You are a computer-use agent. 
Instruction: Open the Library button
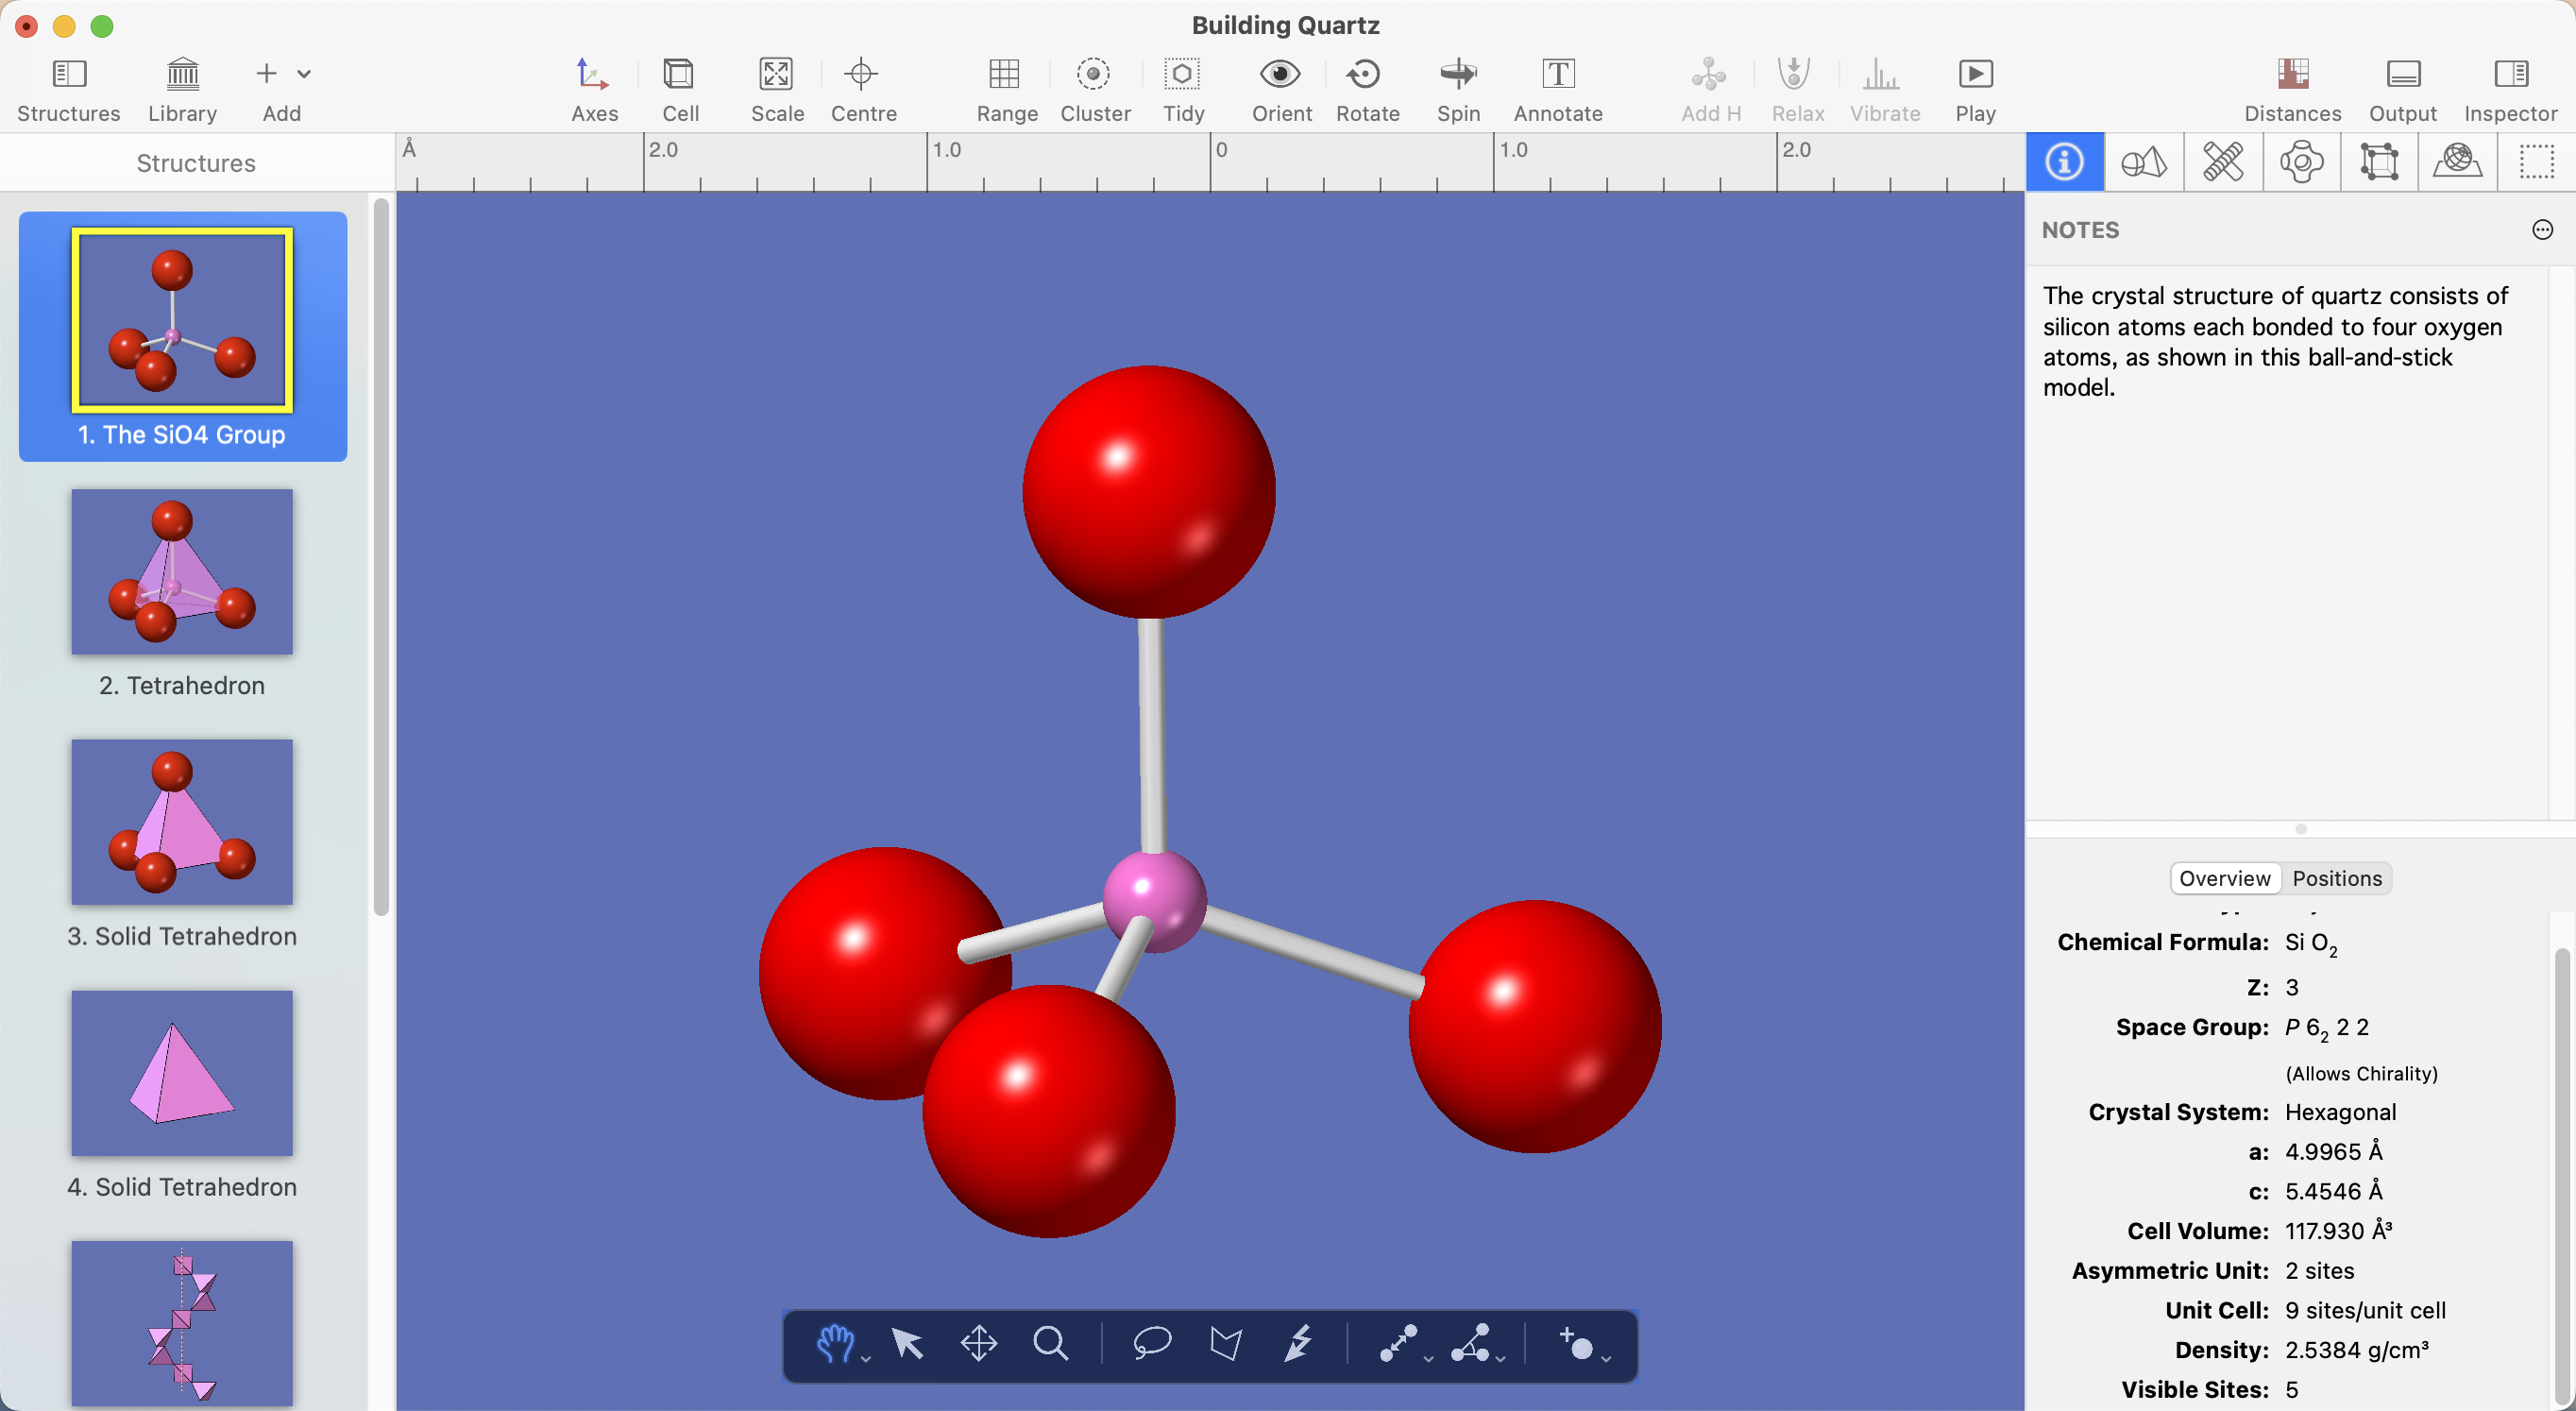pos(182,75)
